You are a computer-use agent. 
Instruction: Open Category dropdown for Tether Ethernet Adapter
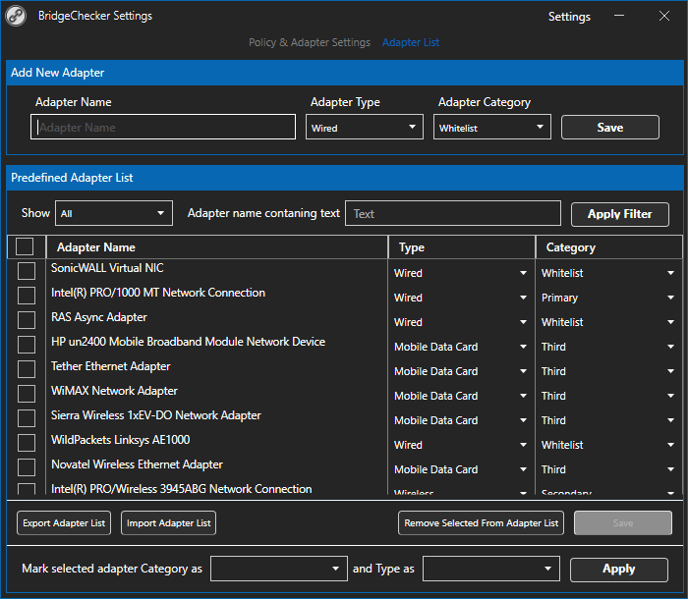pos(608,371)
